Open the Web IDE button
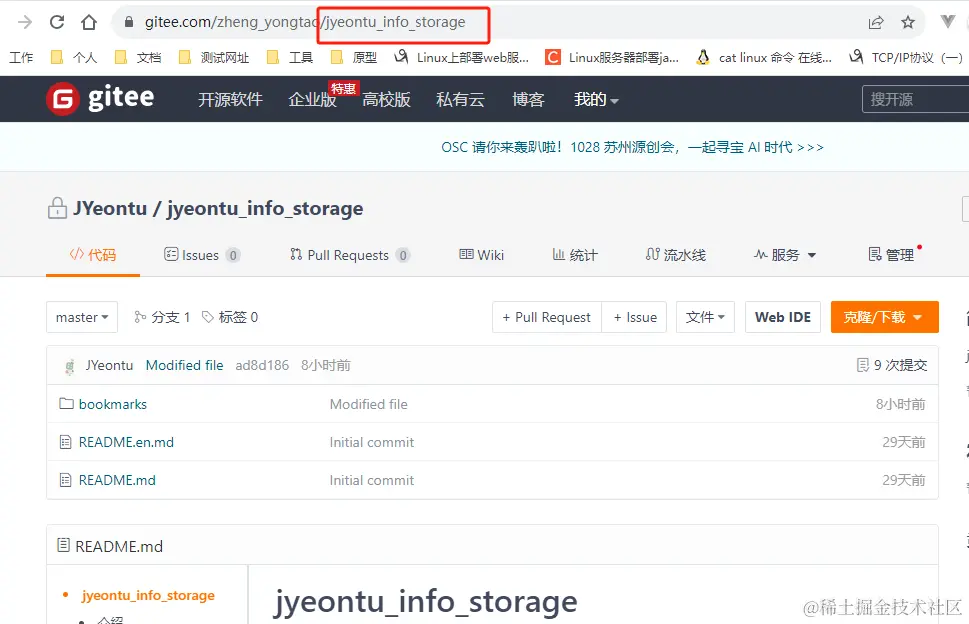Image resolution: width=969 pixels, height=624 pixels. pyautogui.click(x=782, y=317)
